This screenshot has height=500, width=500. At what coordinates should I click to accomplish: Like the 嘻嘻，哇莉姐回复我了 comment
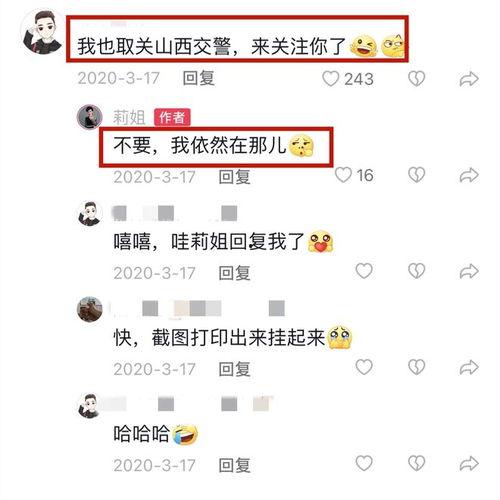(x=364, y=271)
